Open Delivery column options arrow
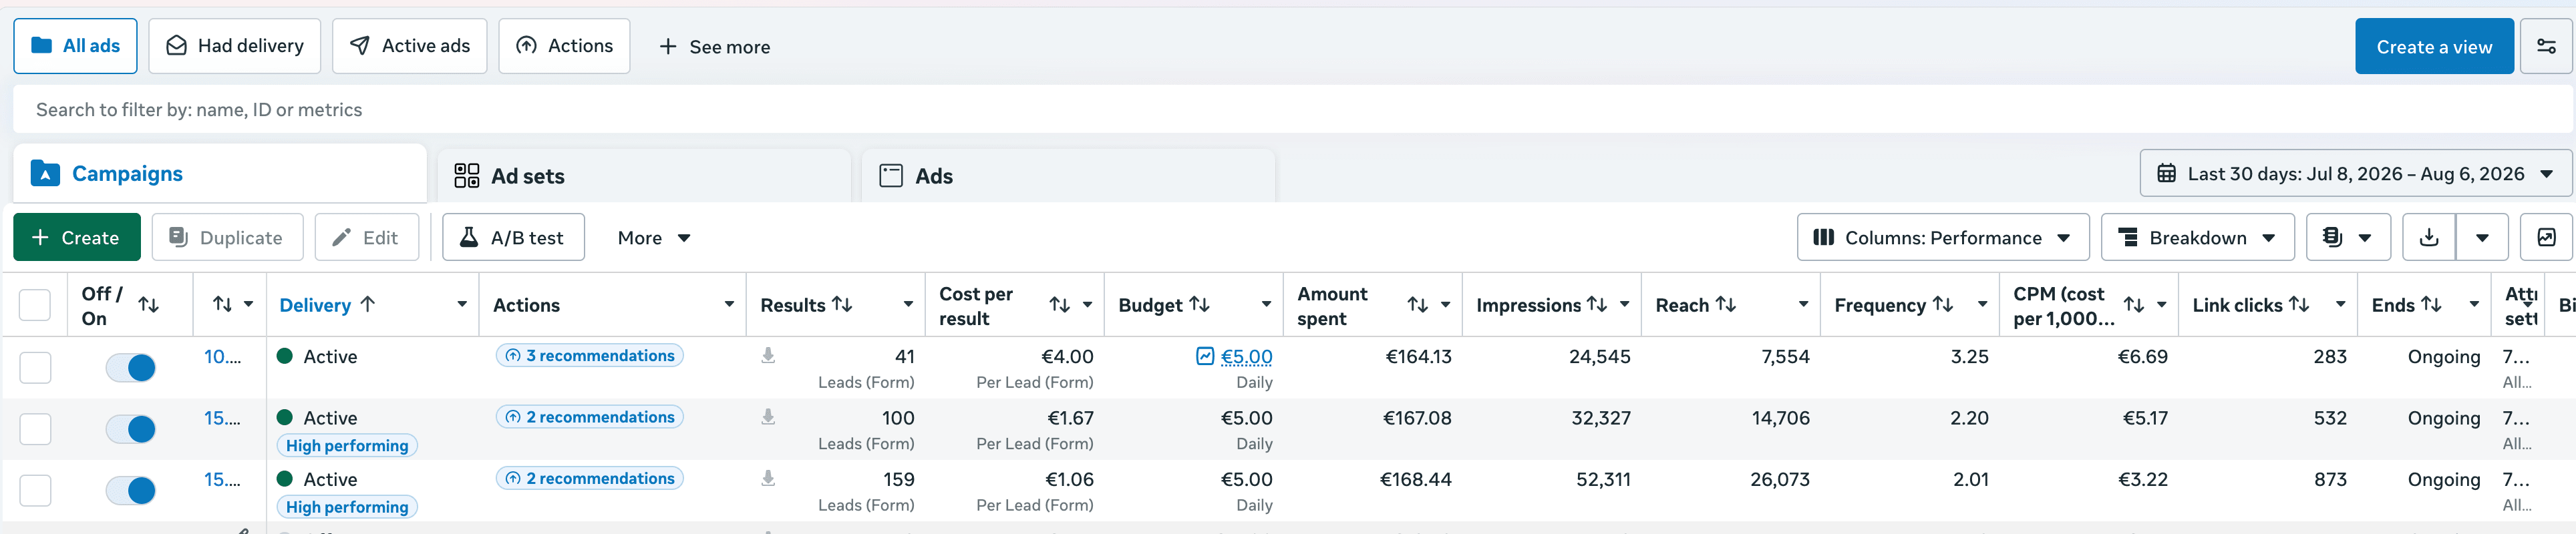Viewport: 2576px width, 534px height. click(x=461, y=304)
